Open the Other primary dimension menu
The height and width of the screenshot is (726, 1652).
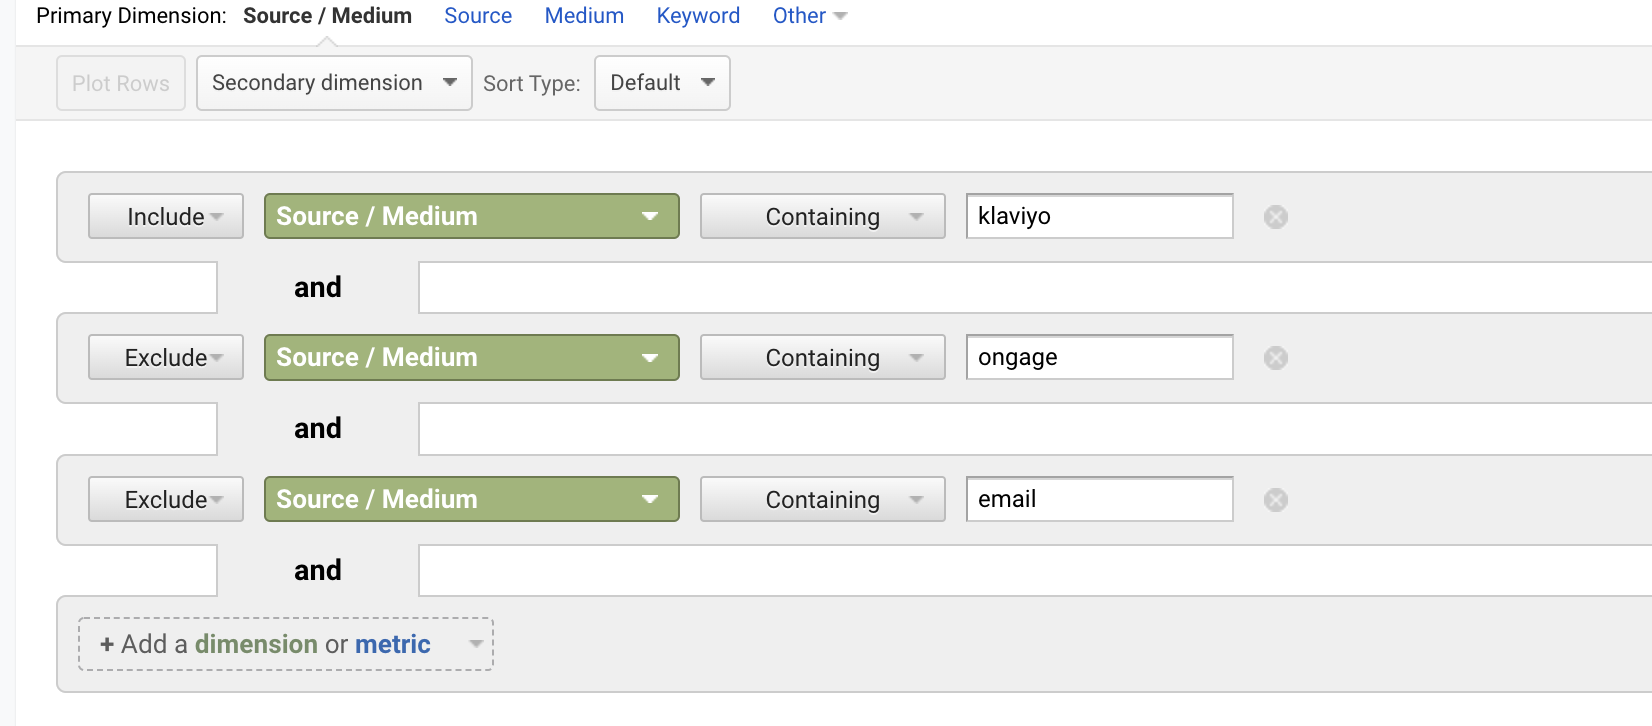pyautogui.click(x=809, y=15)
